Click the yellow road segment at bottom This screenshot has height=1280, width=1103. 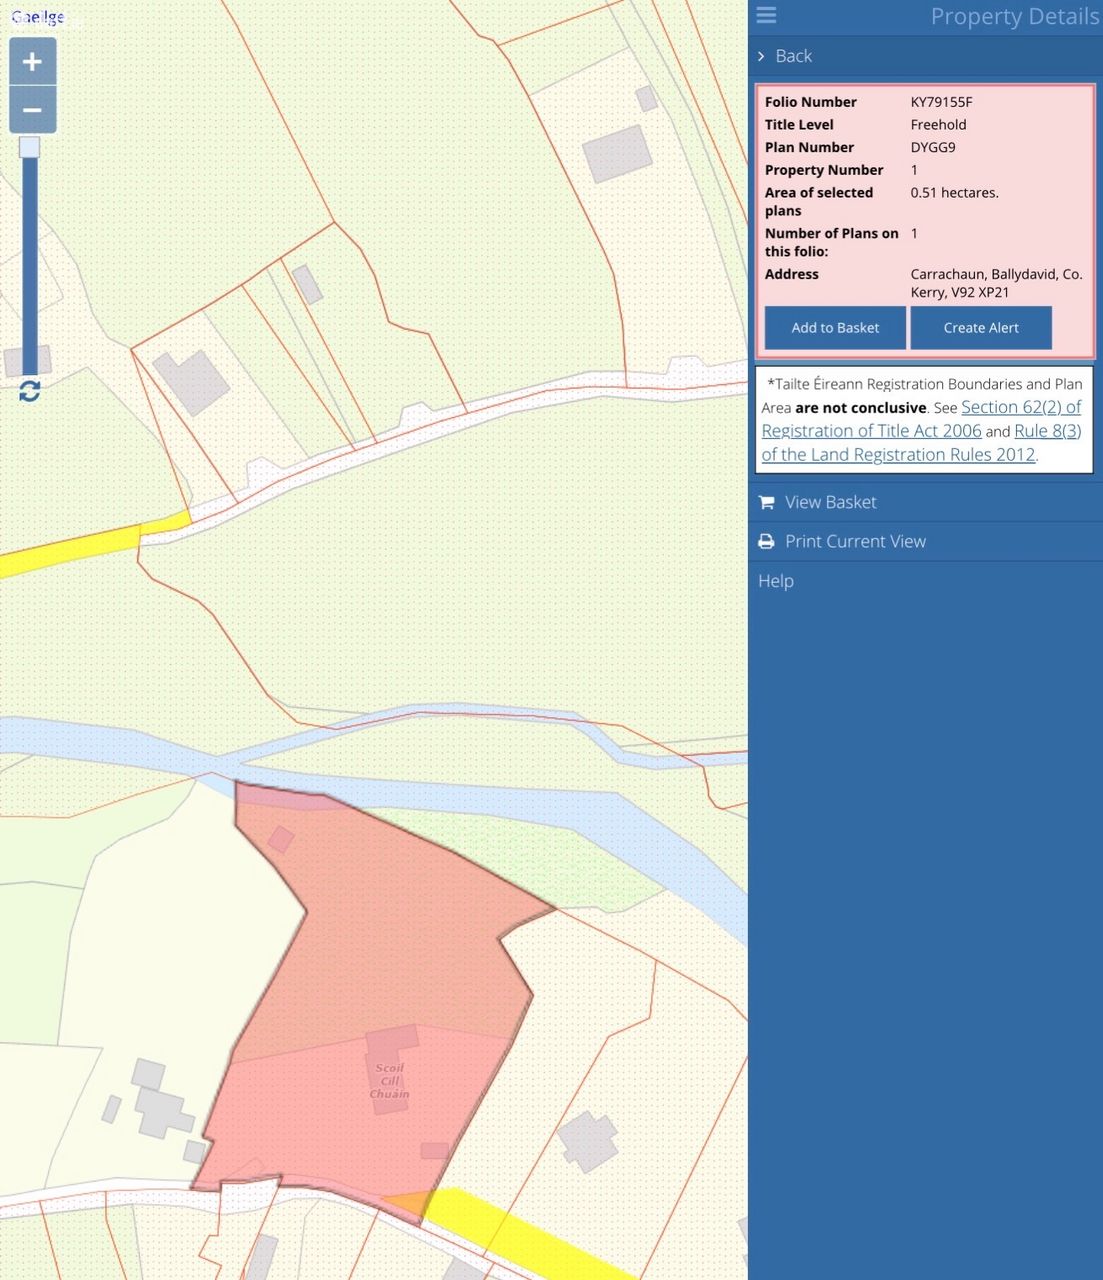(x=520, y=1232)
